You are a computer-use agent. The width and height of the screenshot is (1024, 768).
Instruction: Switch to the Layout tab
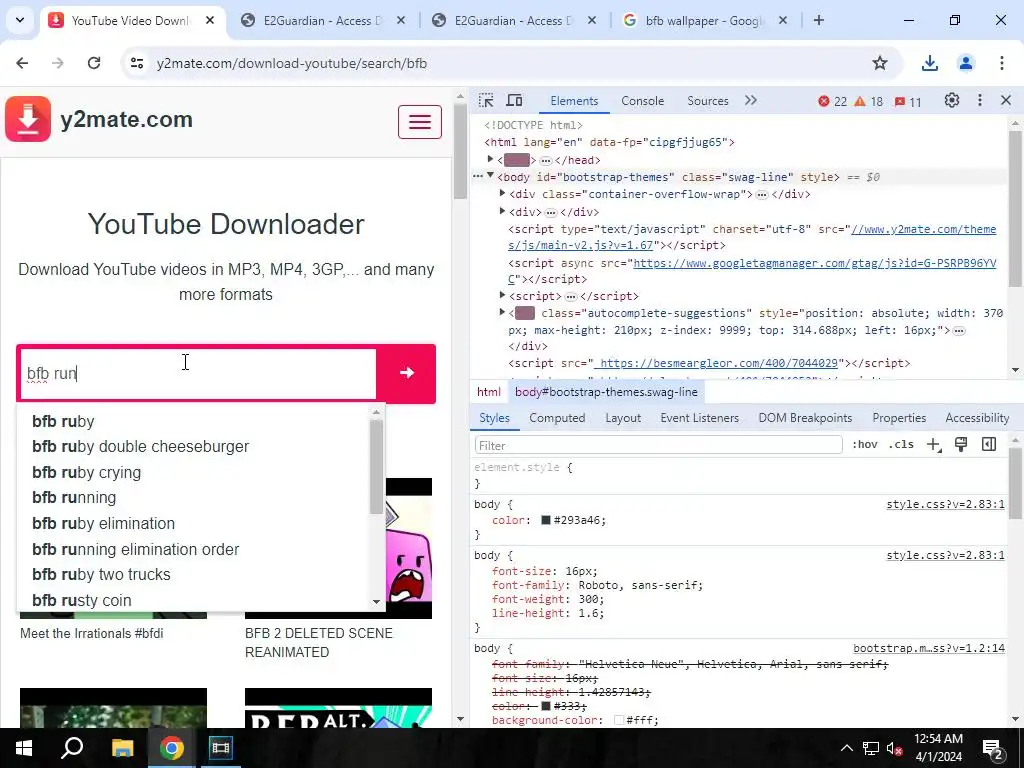(622, 418)
